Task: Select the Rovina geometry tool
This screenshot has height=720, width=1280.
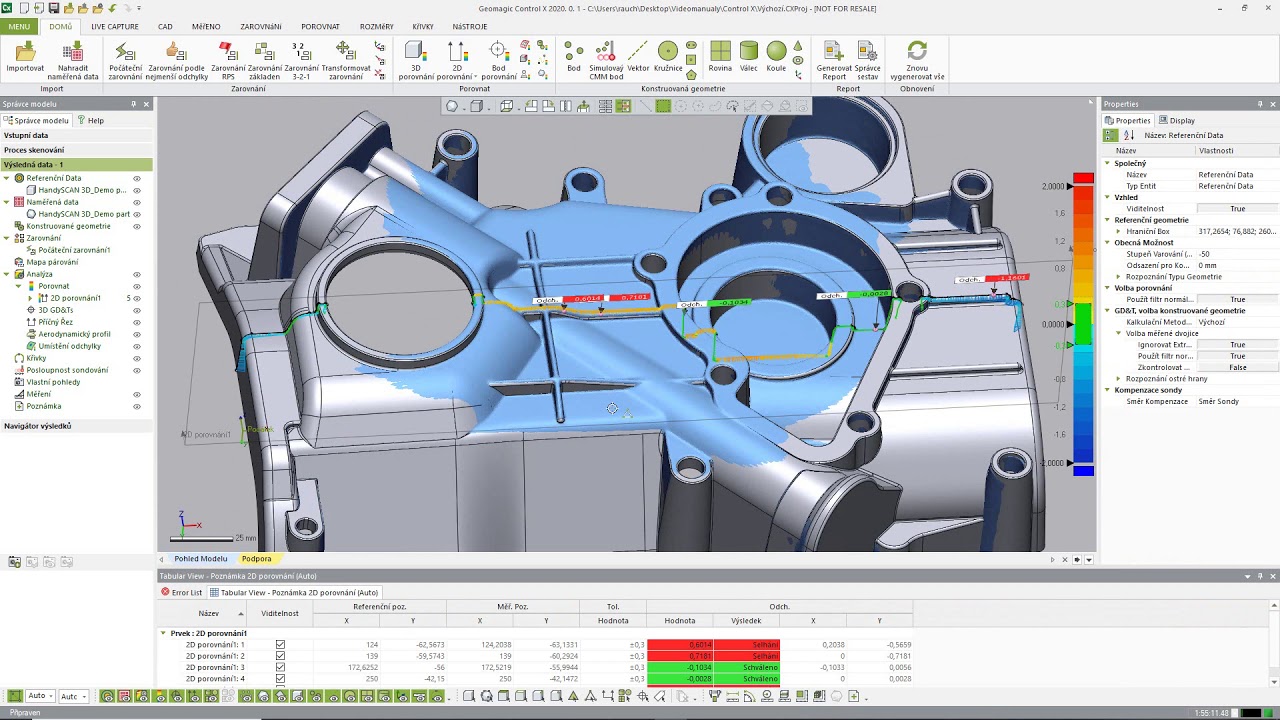Action: [720, 52]
